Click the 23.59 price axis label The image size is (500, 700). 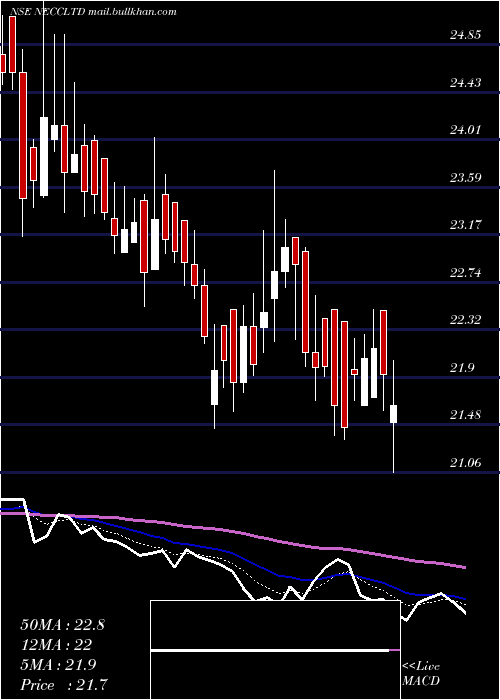(466, 178)
